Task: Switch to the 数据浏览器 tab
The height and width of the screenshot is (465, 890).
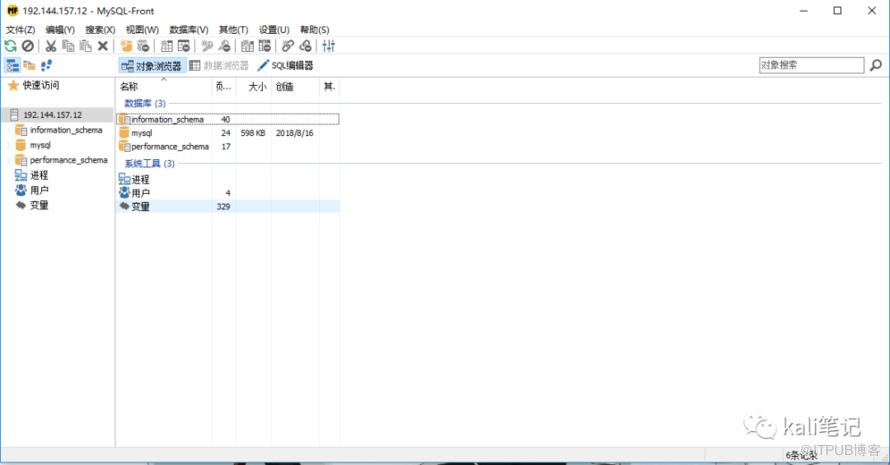Action: (219, 66)
